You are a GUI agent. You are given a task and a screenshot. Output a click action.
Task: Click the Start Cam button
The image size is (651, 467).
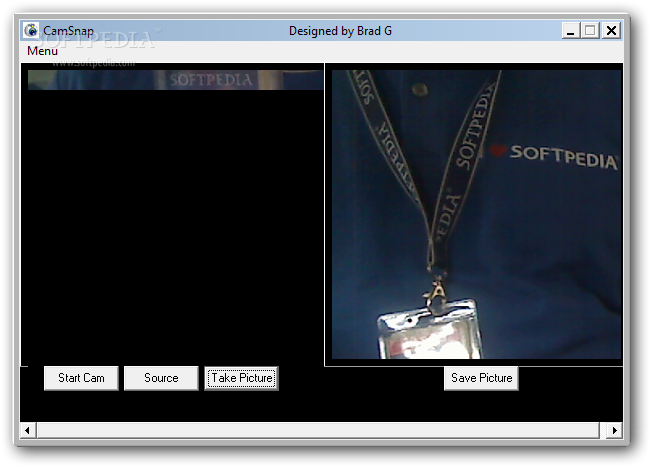click(81, 378)
